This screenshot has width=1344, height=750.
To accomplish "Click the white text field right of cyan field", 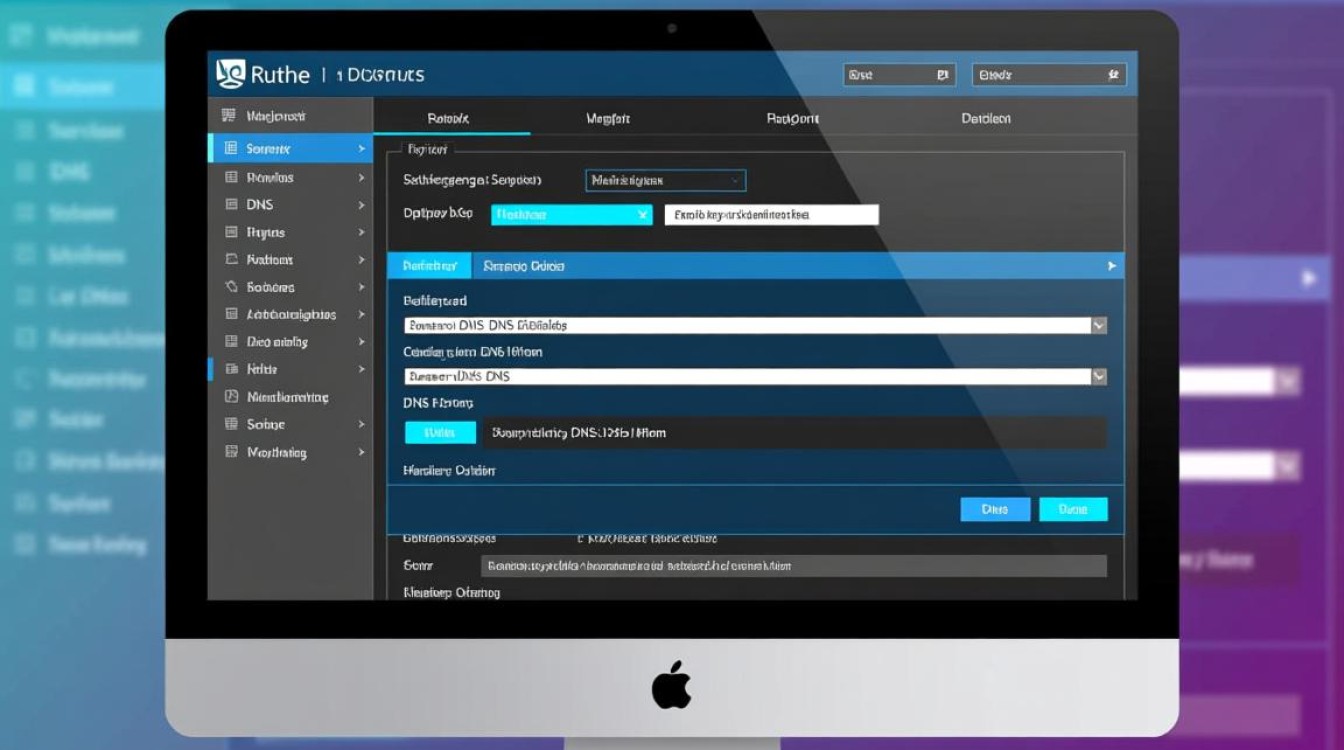I will [771, 215].
